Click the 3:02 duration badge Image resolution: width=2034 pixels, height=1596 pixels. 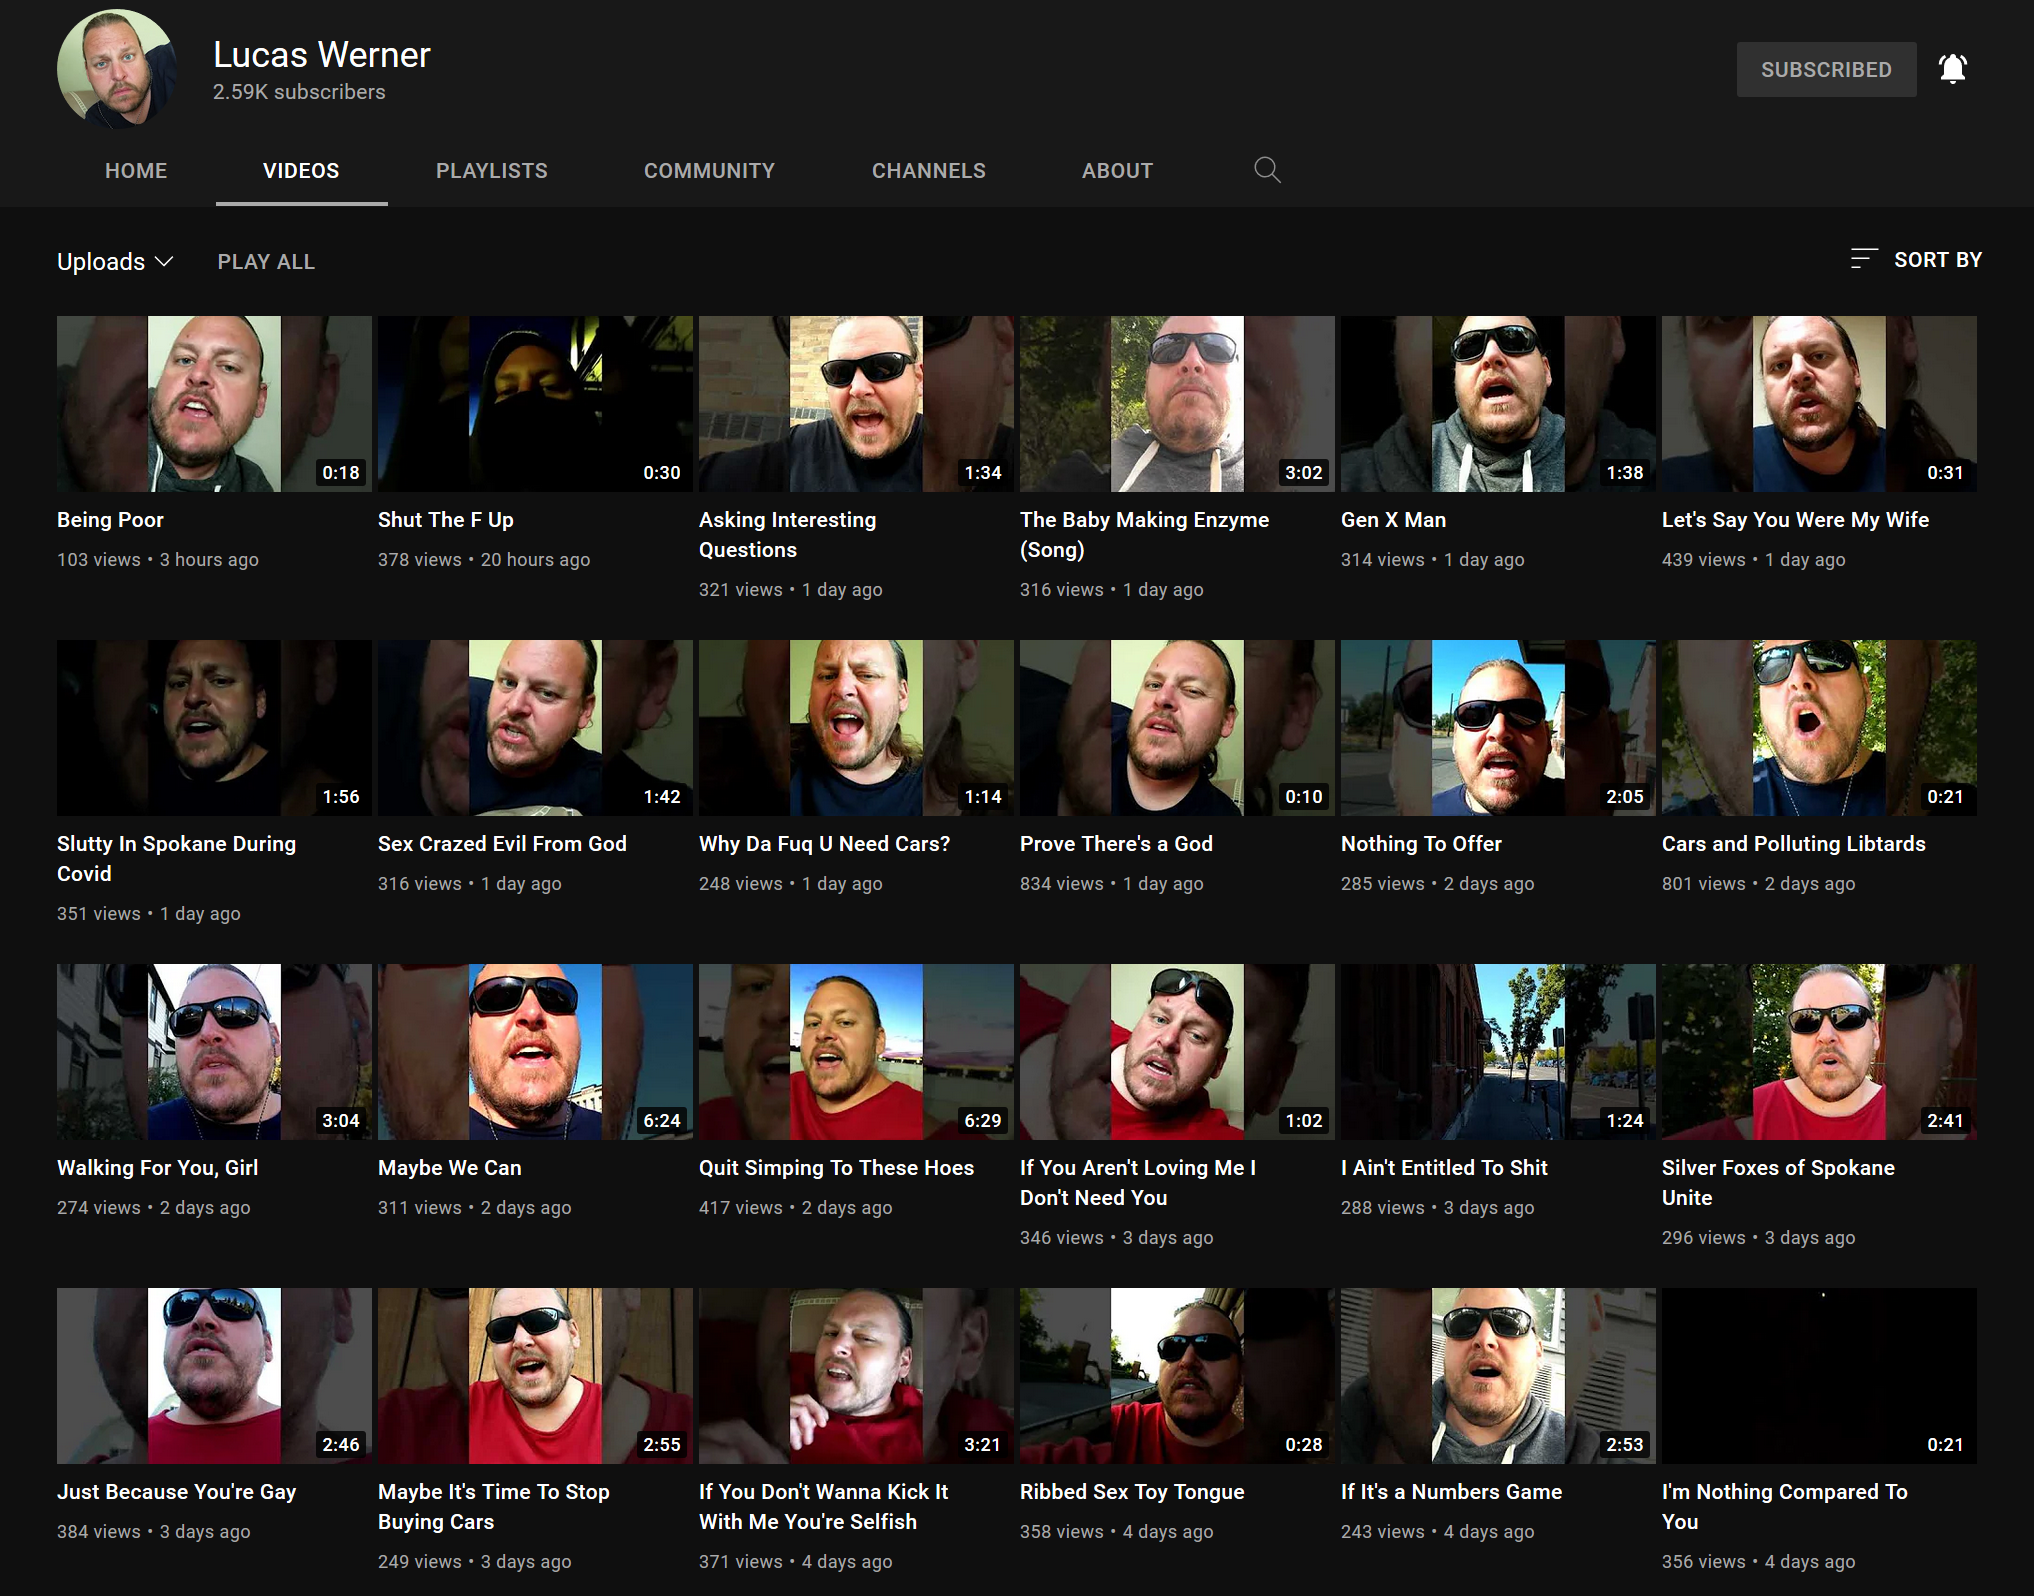[x=1303, y=473]
